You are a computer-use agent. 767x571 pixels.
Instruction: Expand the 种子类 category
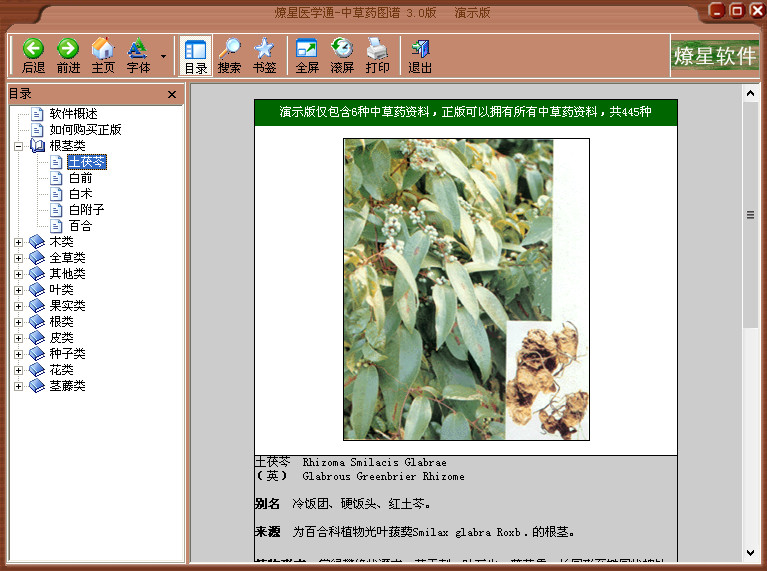point(18,354)
